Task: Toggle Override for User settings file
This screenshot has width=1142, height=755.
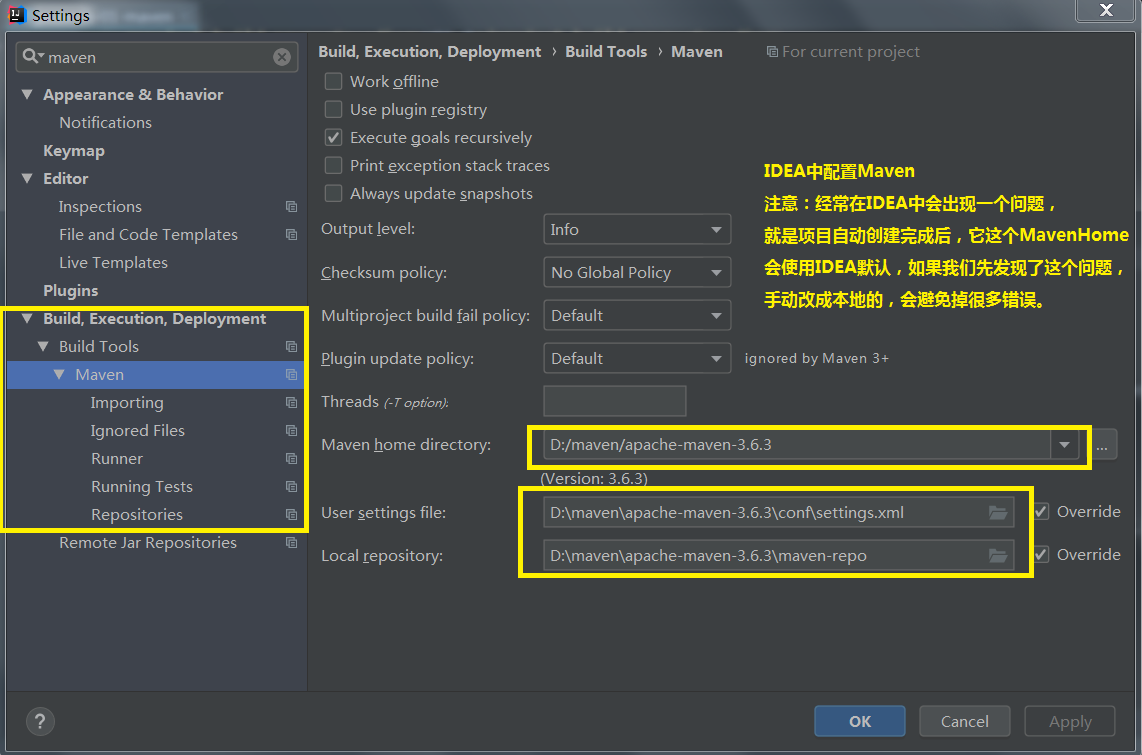Action: pos(1041,511)
